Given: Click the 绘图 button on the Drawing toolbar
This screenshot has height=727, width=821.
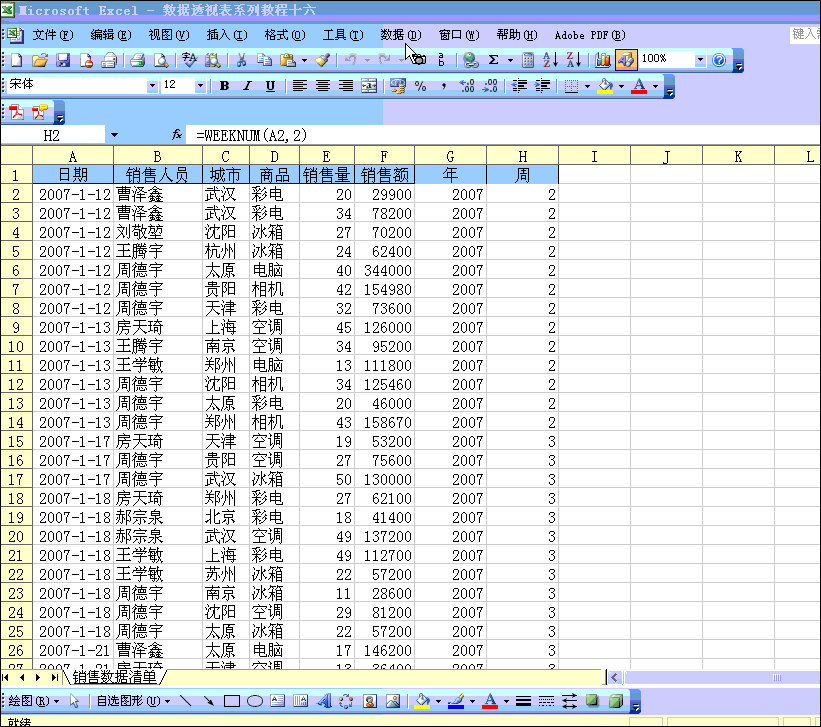Looking at the screenshot, I should click(x=25, y=703).
